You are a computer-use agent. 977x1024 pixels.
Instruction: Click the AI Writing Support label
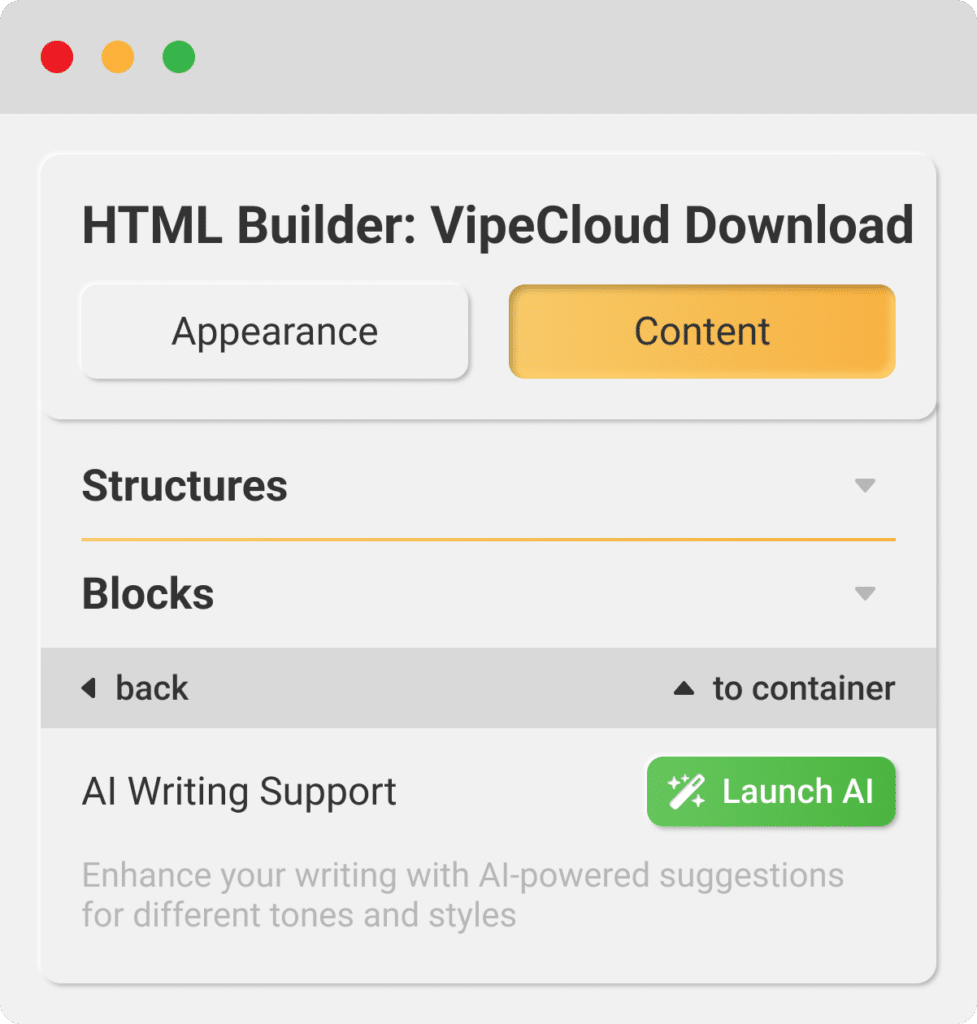coord(238,791)
